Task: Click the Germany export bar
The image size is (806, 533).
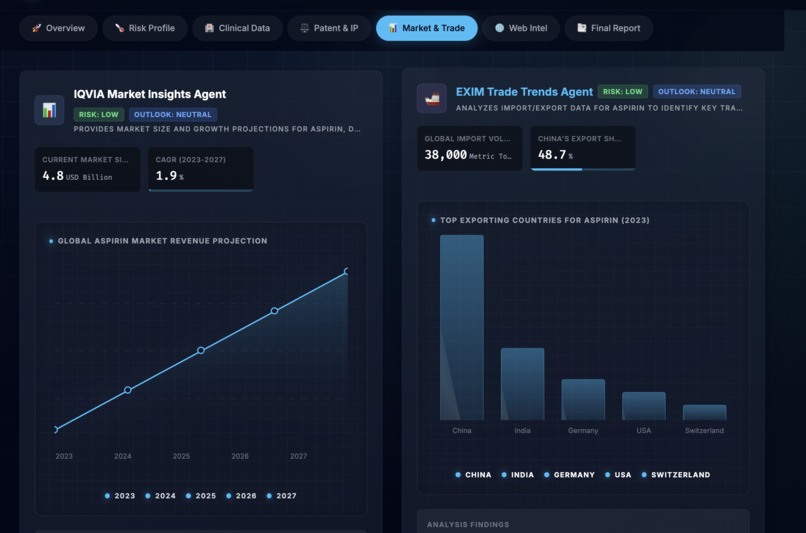Action: tap(583, 399)
